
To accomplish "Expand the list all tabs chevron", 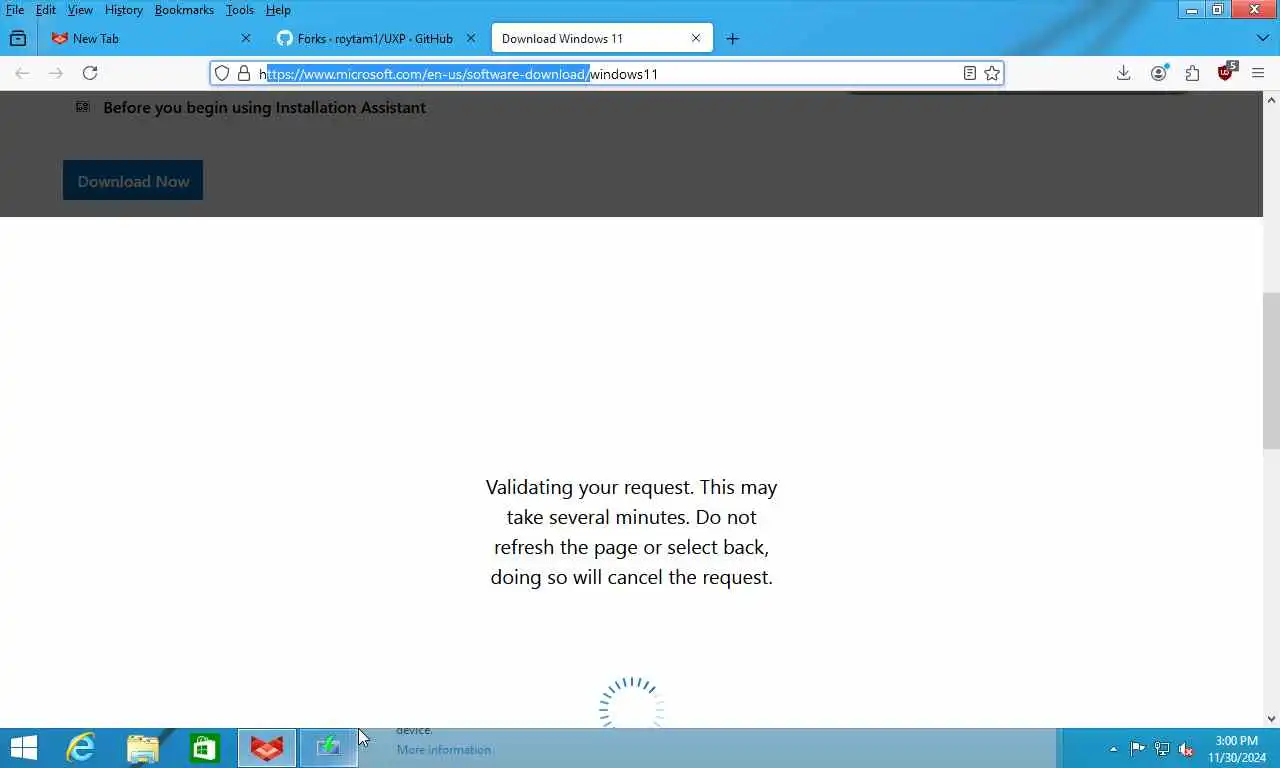I will tap(1262, 38).
